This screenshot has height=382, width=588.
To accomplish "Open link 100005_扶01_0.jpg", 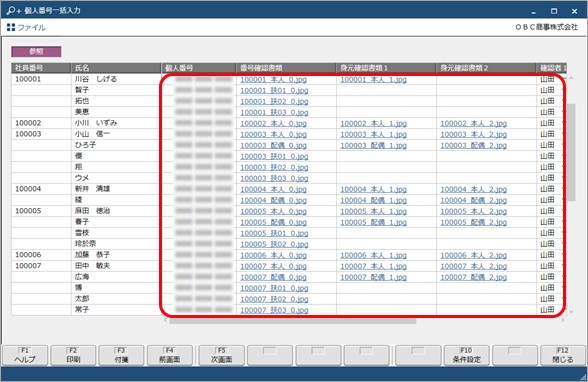I will (x=274, y=233).
